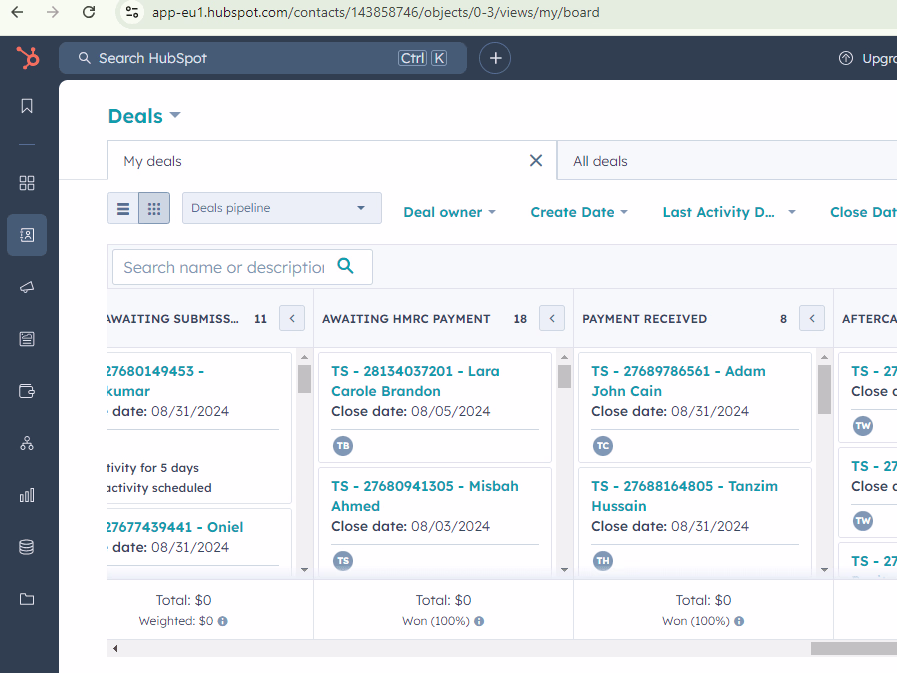897x673 pixels.
Task: Click info icon in Payment Received total
Action: coord(739,621)
